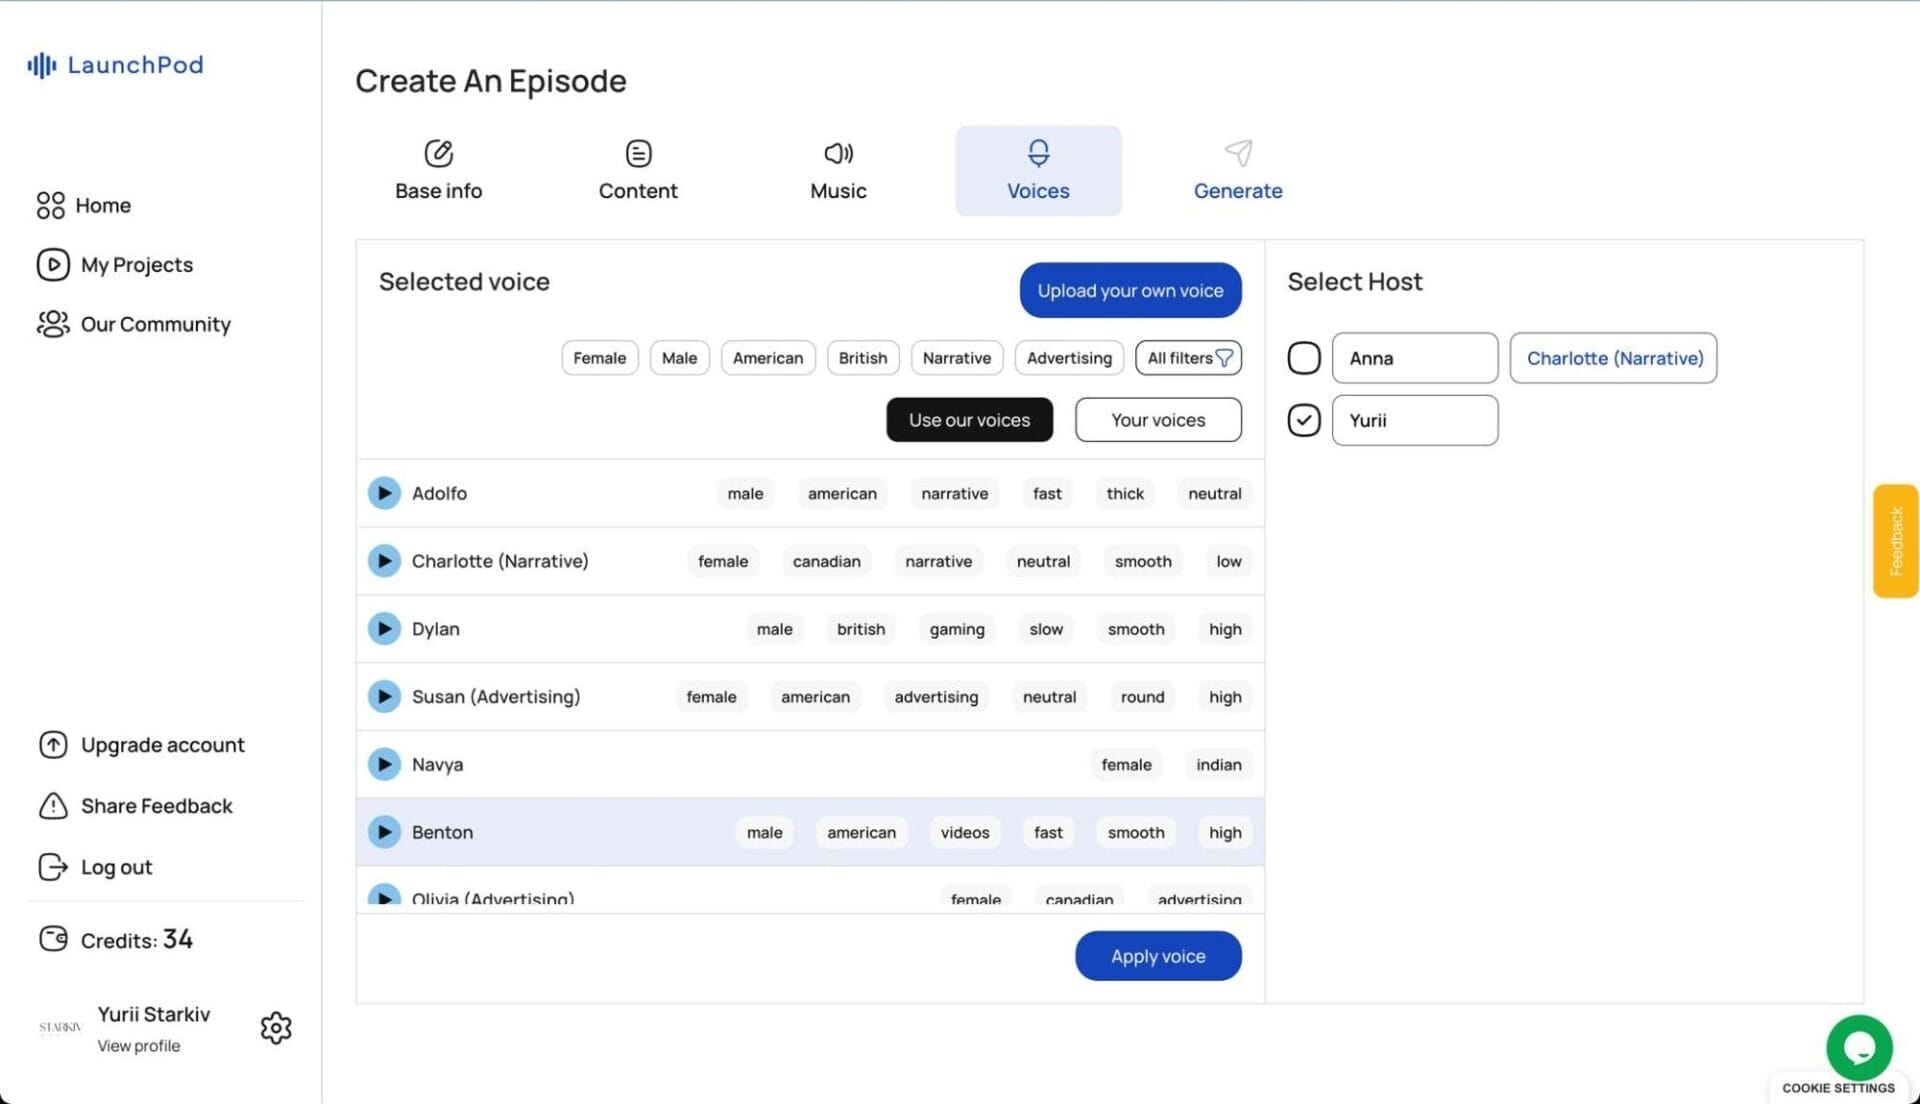Play Charlotte (Narrative) voice sample

click(x=384, y=561)
